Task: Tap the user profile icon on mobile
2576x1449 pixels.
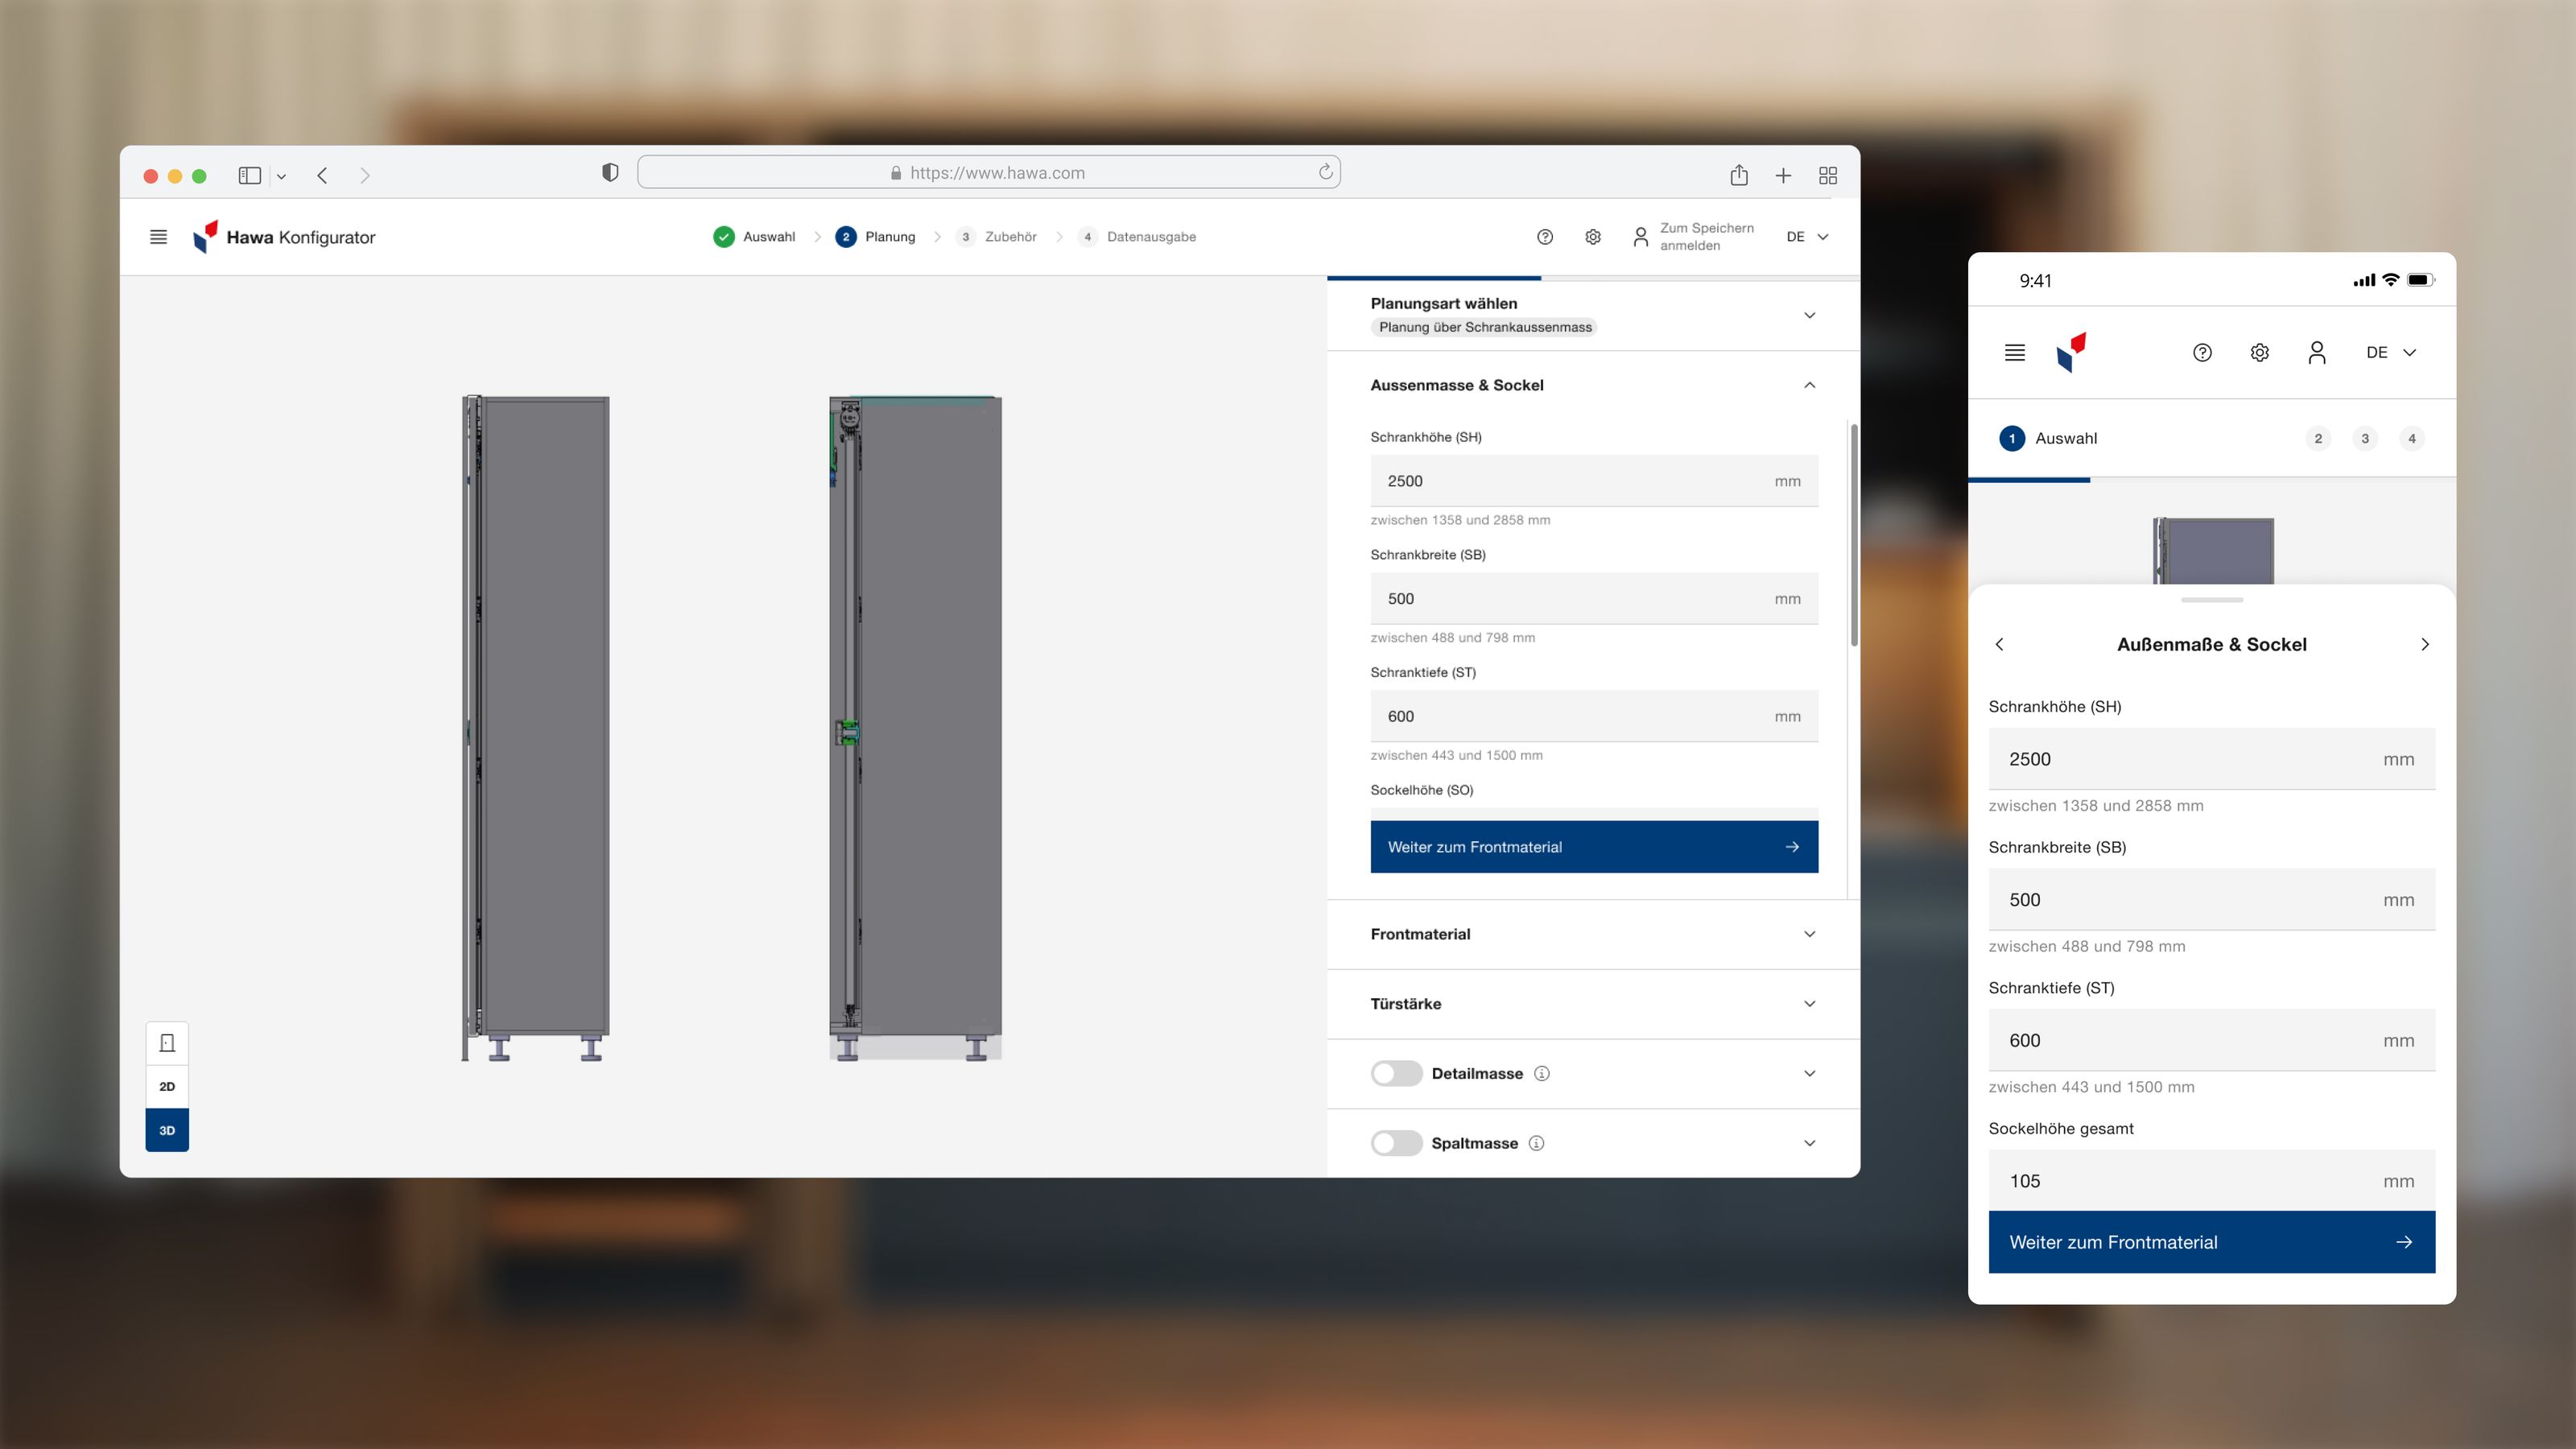Action: coord(2316,352)
